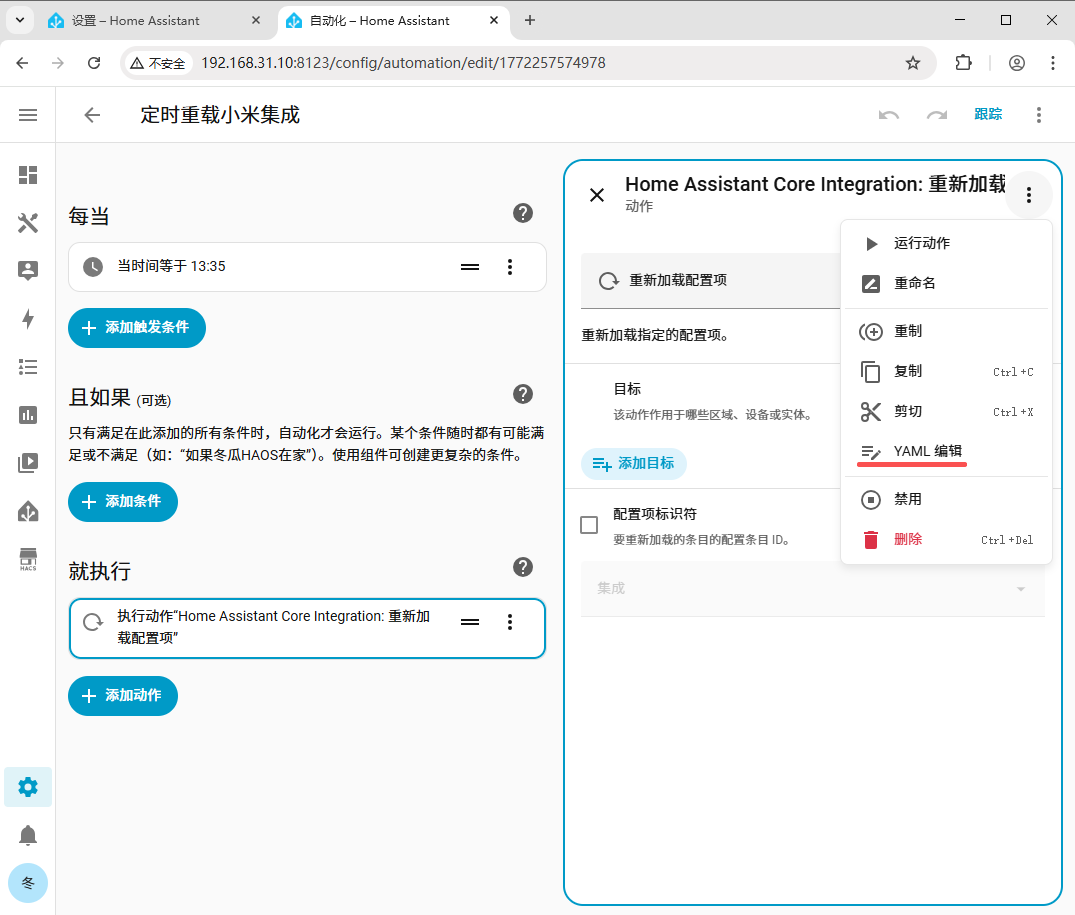This screenshot has width=1075, height=915.
Task: Click the 添加触发条件 button
Action: (x=136, y=328)
